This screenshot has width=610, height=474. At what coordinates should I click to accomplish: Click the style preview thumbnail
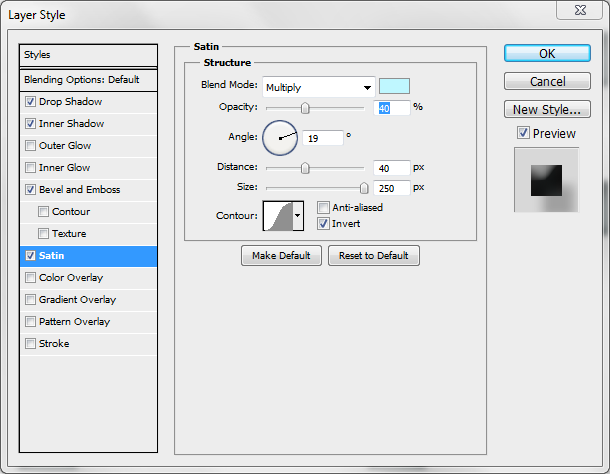pyautogui.click(x=547, y=180)
